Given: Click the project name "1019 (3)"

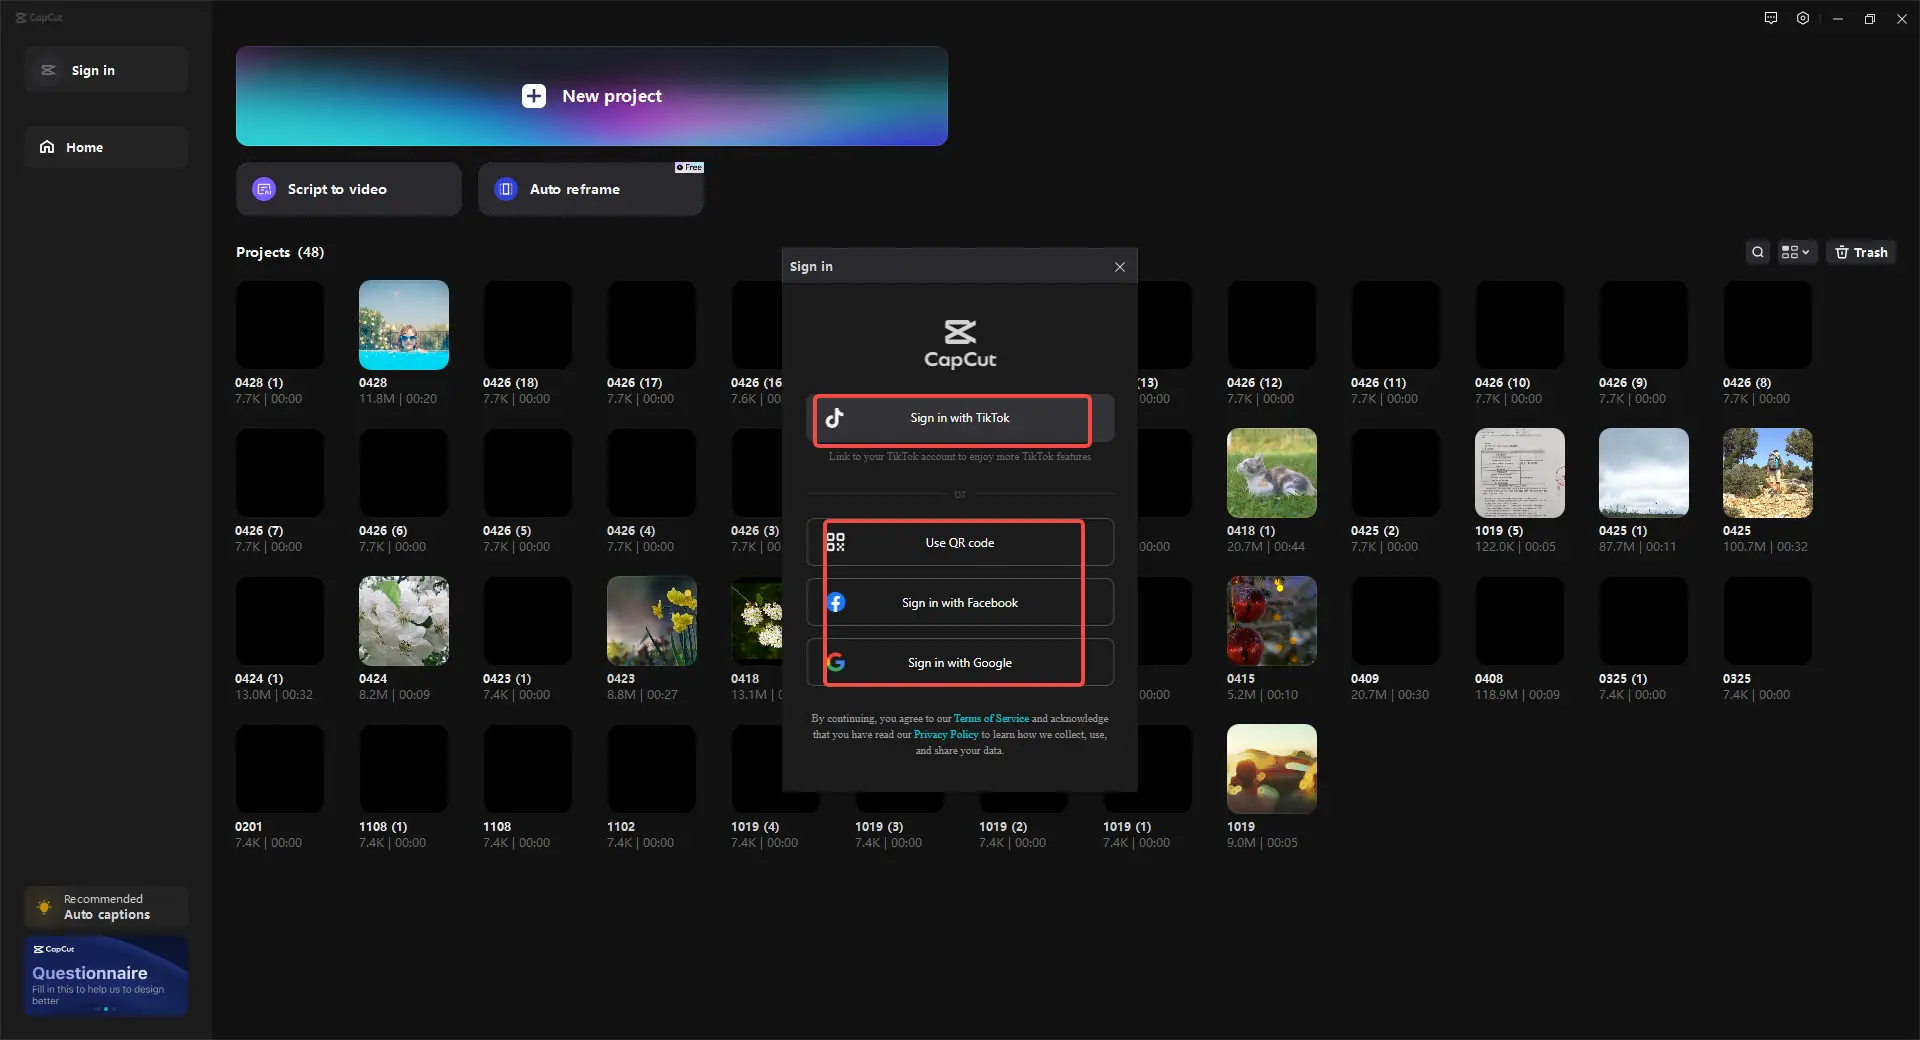Looking at the screenshot, I should pyautogui.click(x=879, y=827).
